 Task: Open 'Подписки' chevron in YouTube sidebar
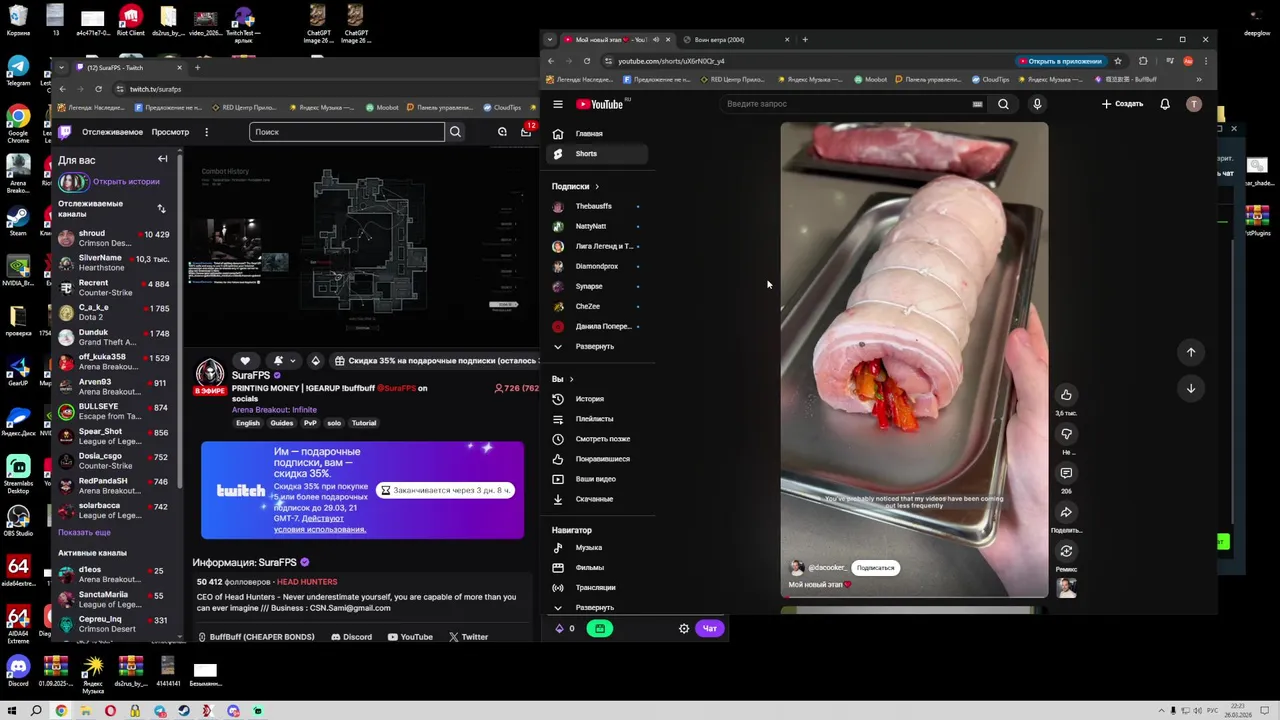coord(597,186)
